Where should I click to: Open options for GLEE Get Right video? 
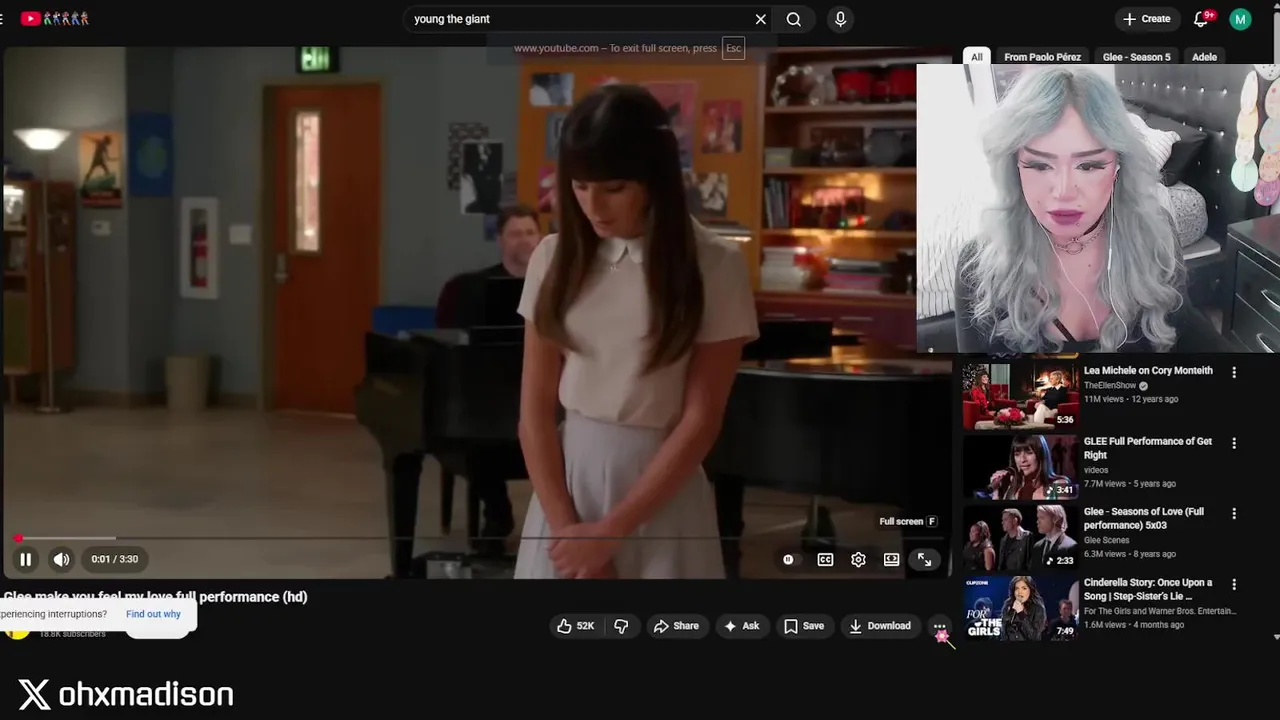[x=1234, y=443]
